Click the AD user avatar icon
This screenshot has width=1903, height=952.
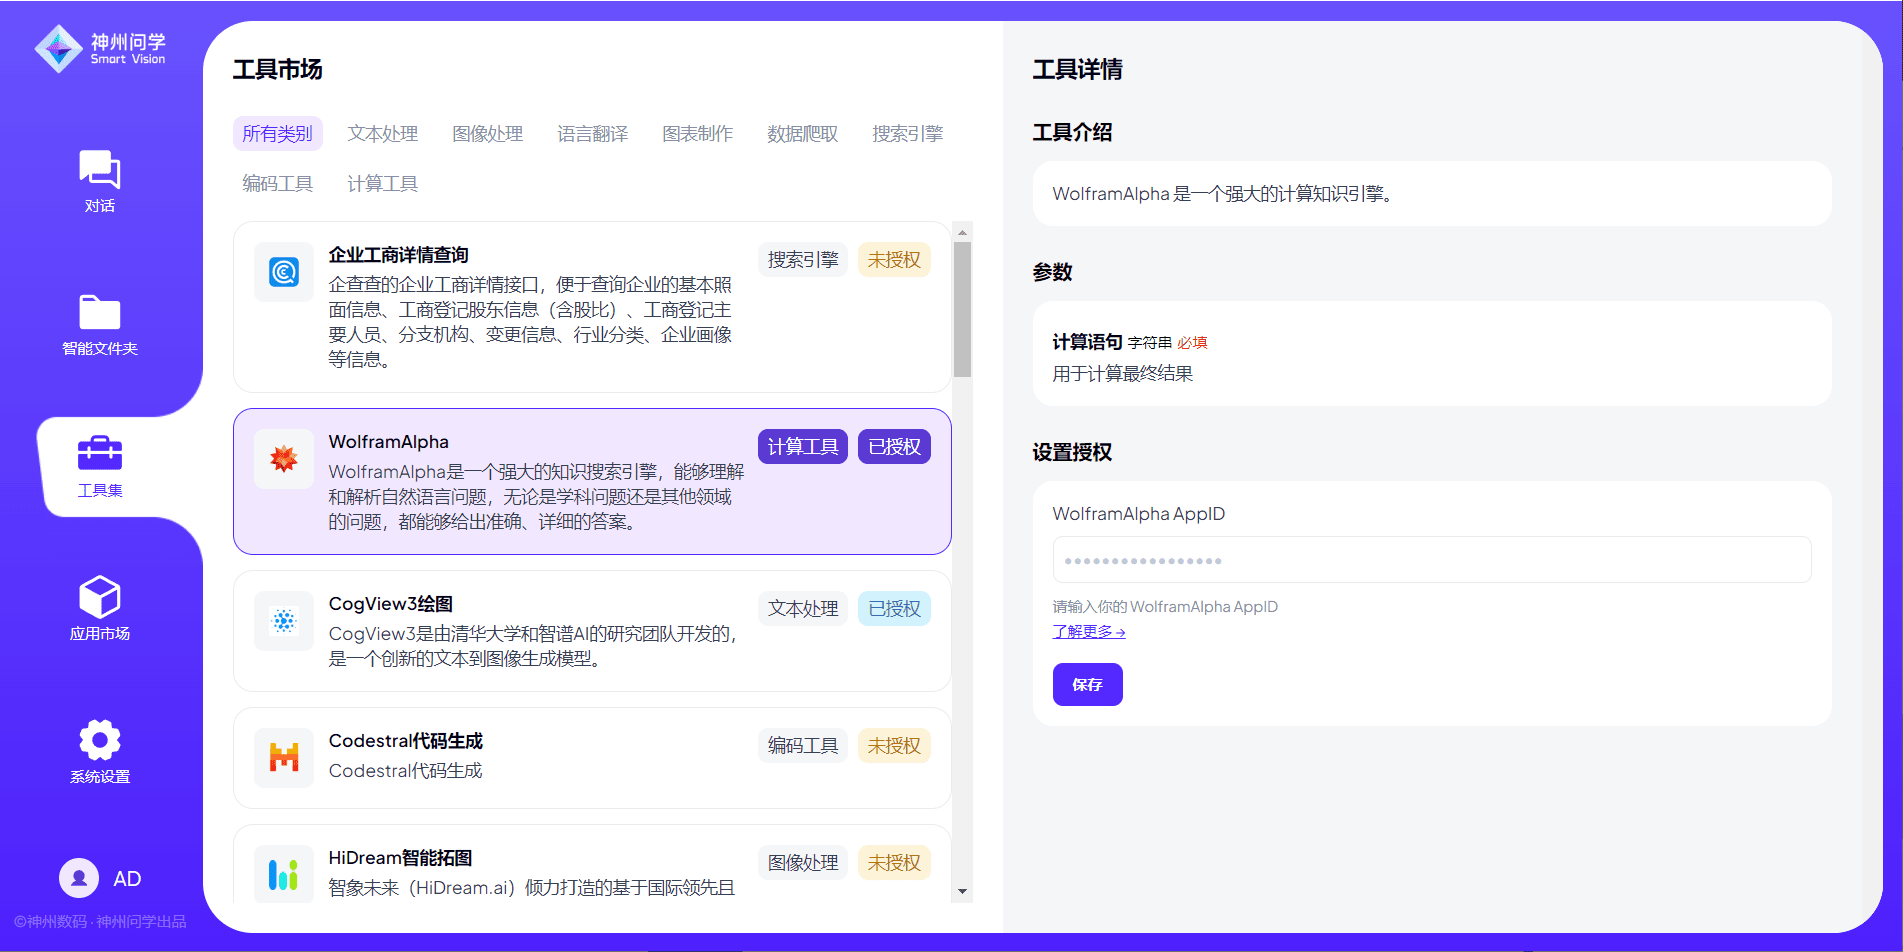[x=79, y=878]
